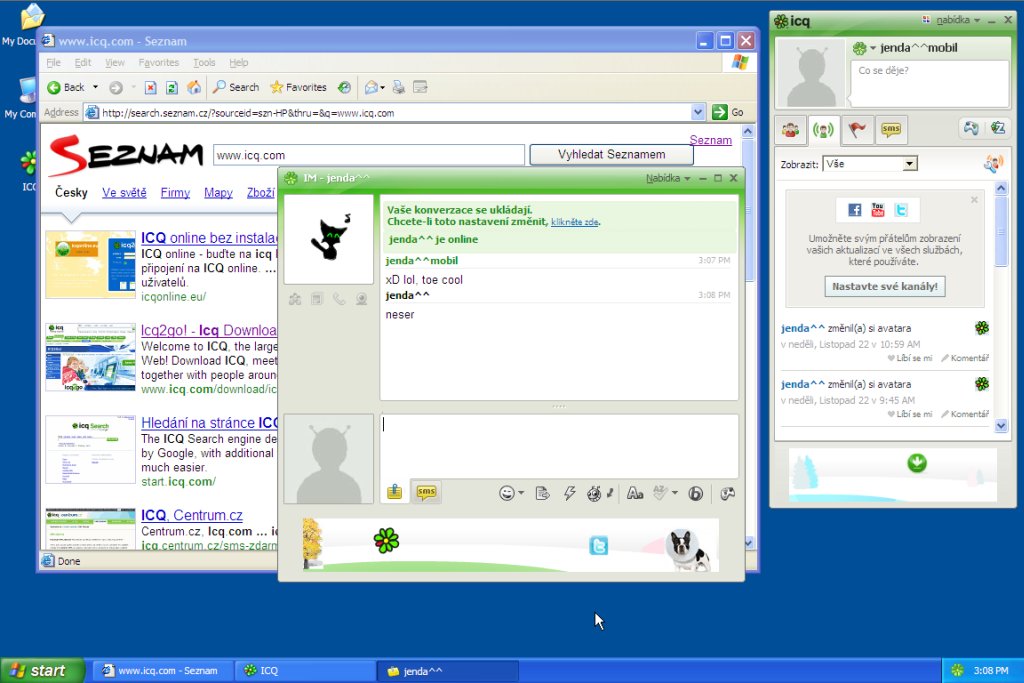Send a lightning bolt Zlango/quick action
Viewport: 1024px width, 683px height.
[x=569, y=493]
